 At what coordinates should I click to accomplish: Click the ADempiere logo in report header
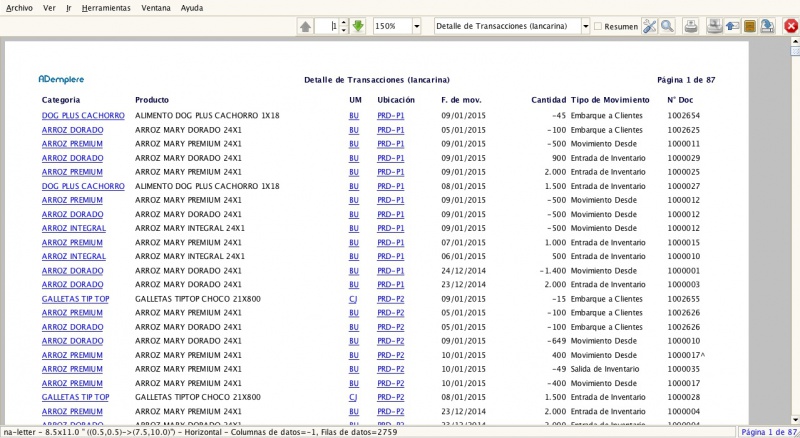click(x=61, y=79)
